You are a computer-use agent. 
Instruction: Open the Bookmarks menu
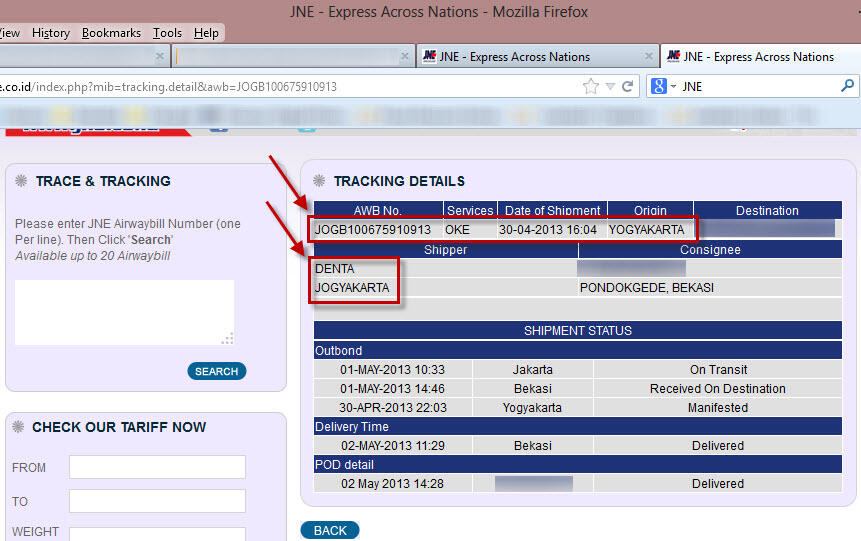click(111, 33)
